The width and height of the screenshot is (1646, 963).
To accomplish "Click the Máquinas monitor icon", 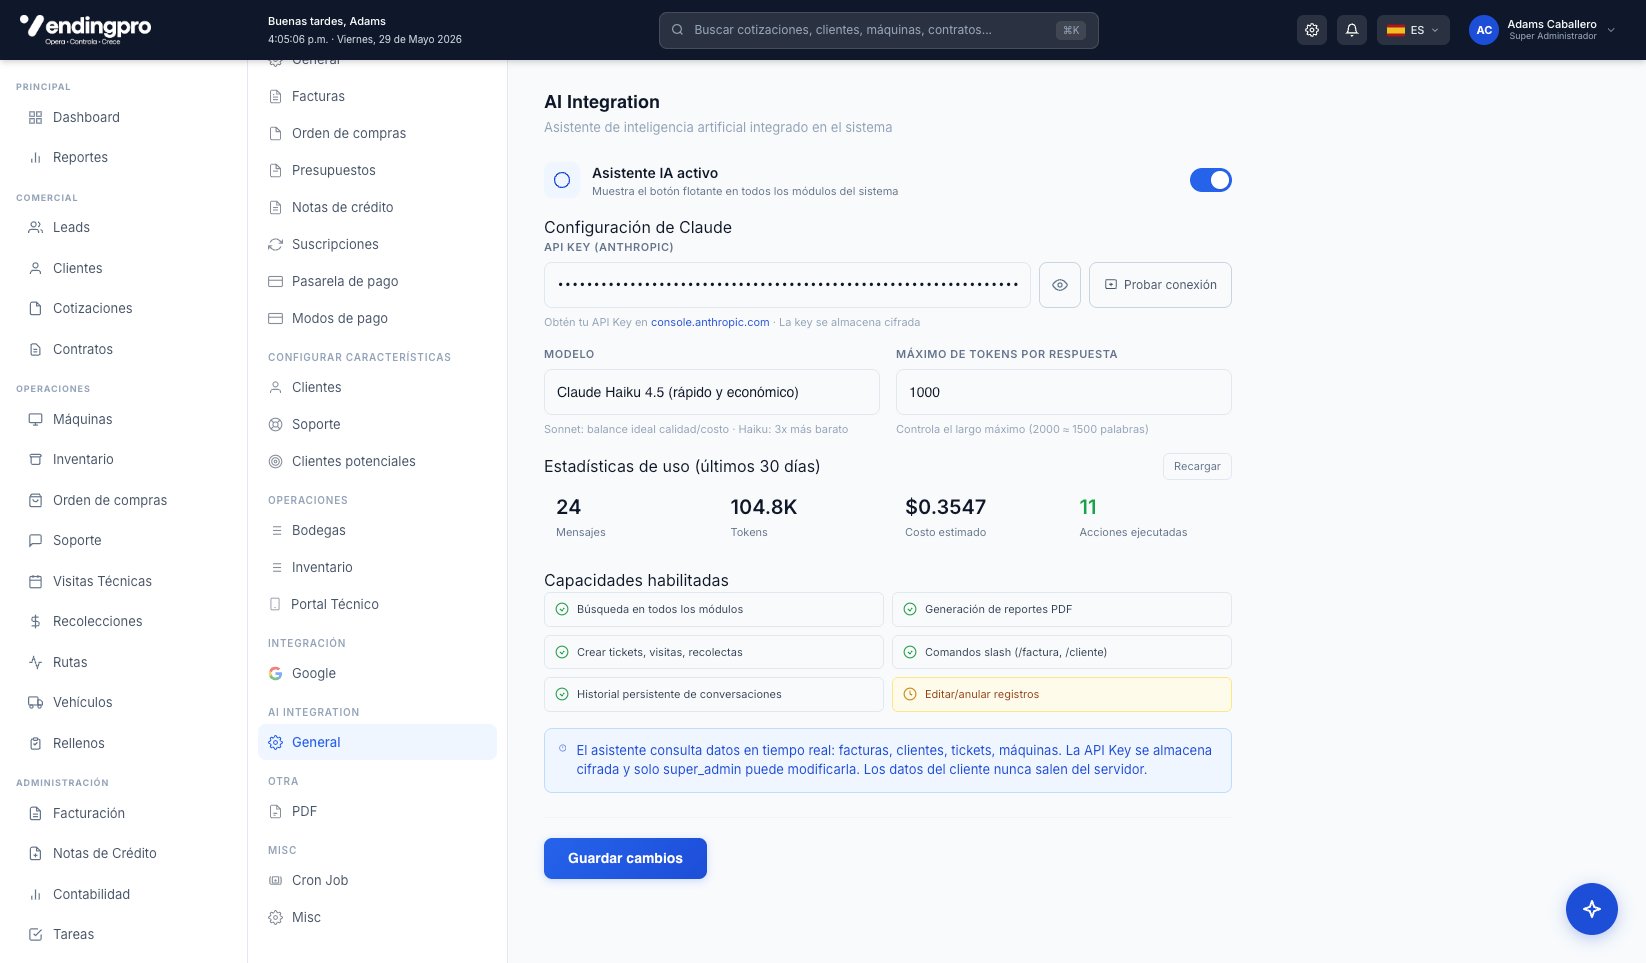I will pyautogui.click(x=35, y=419).
